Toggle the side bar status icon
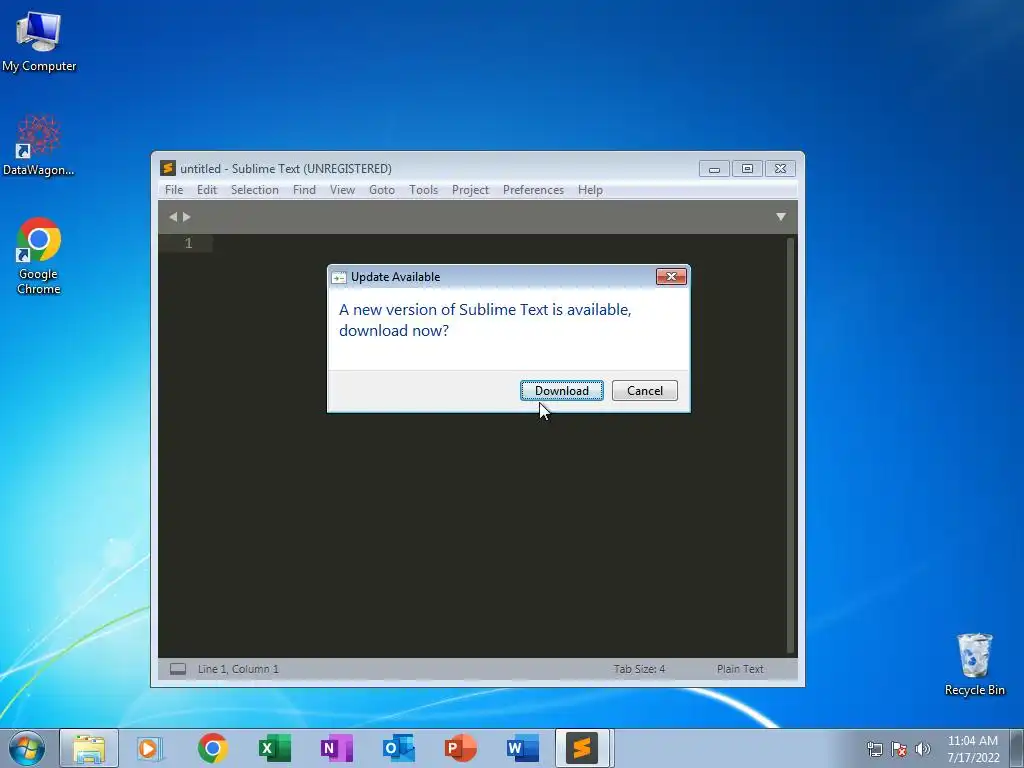 point(178,669)
